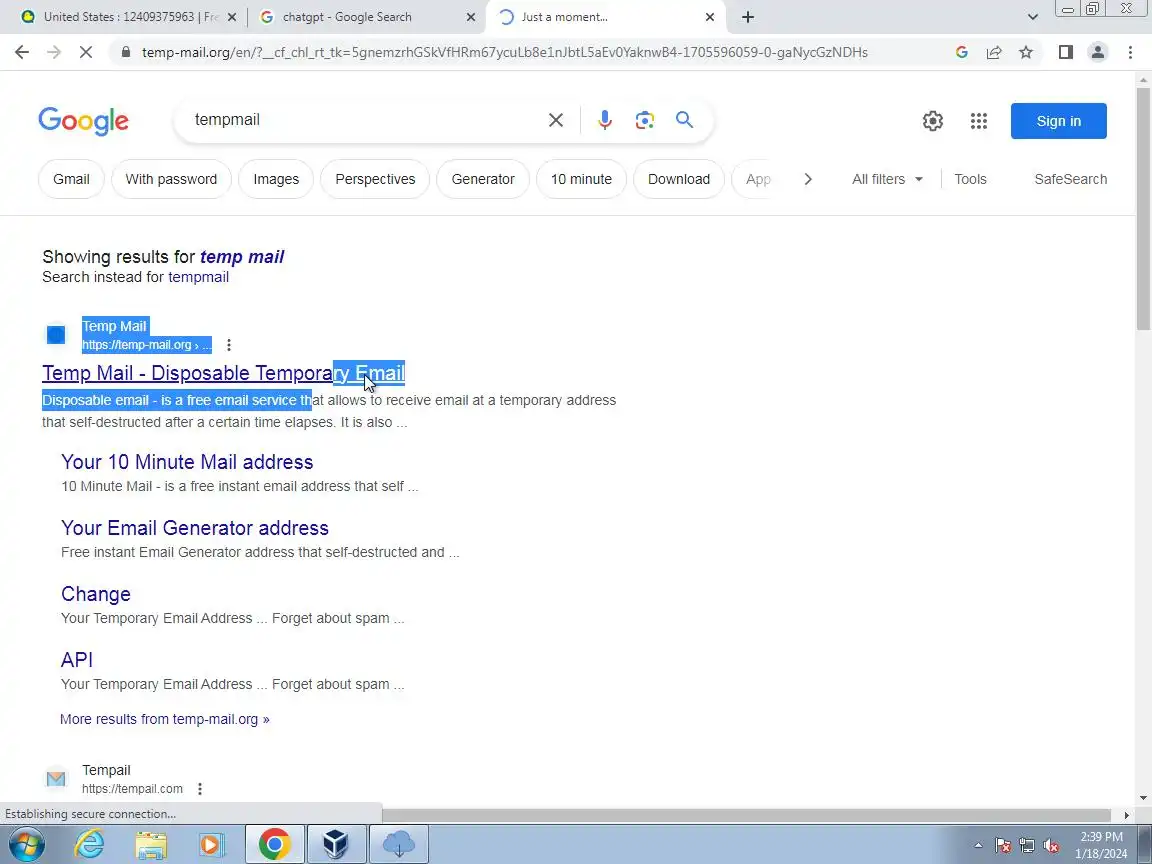
Task: Show hidden system tray icons
Action: [978, 846]
